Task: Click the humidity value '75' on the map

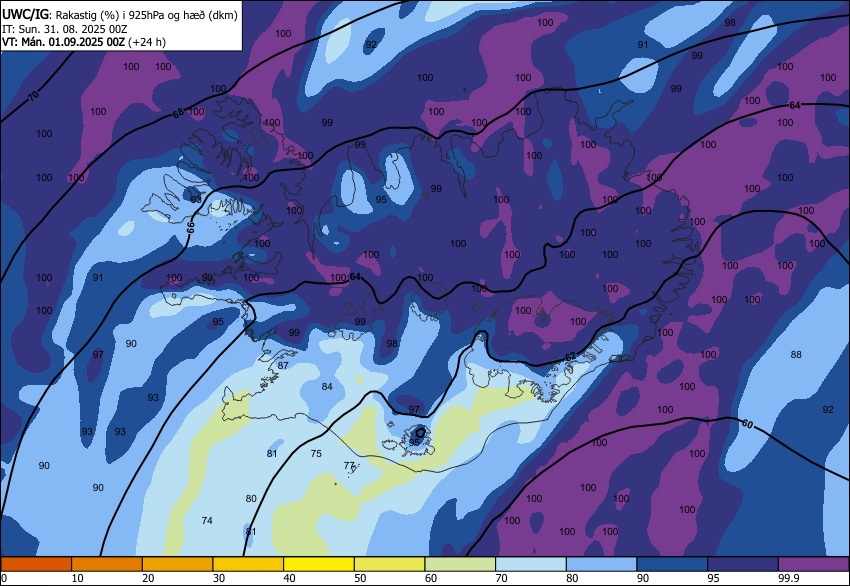Action: [x=316, y=453]
